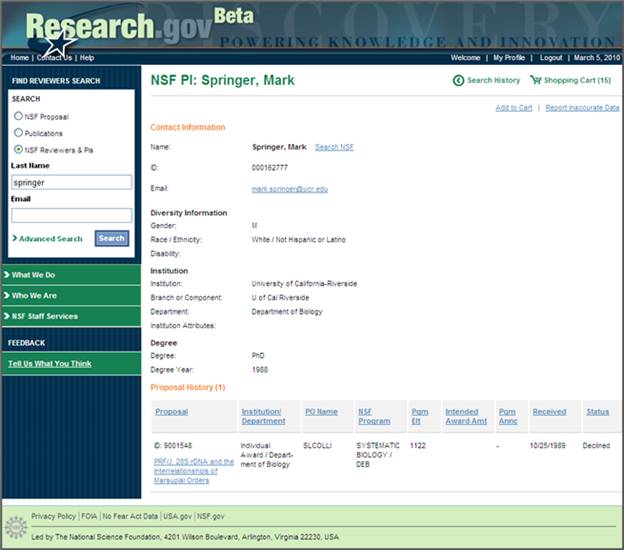This screenshot has width=624, height=550.
Task: Sort by the Received column header
Action: 549,411
